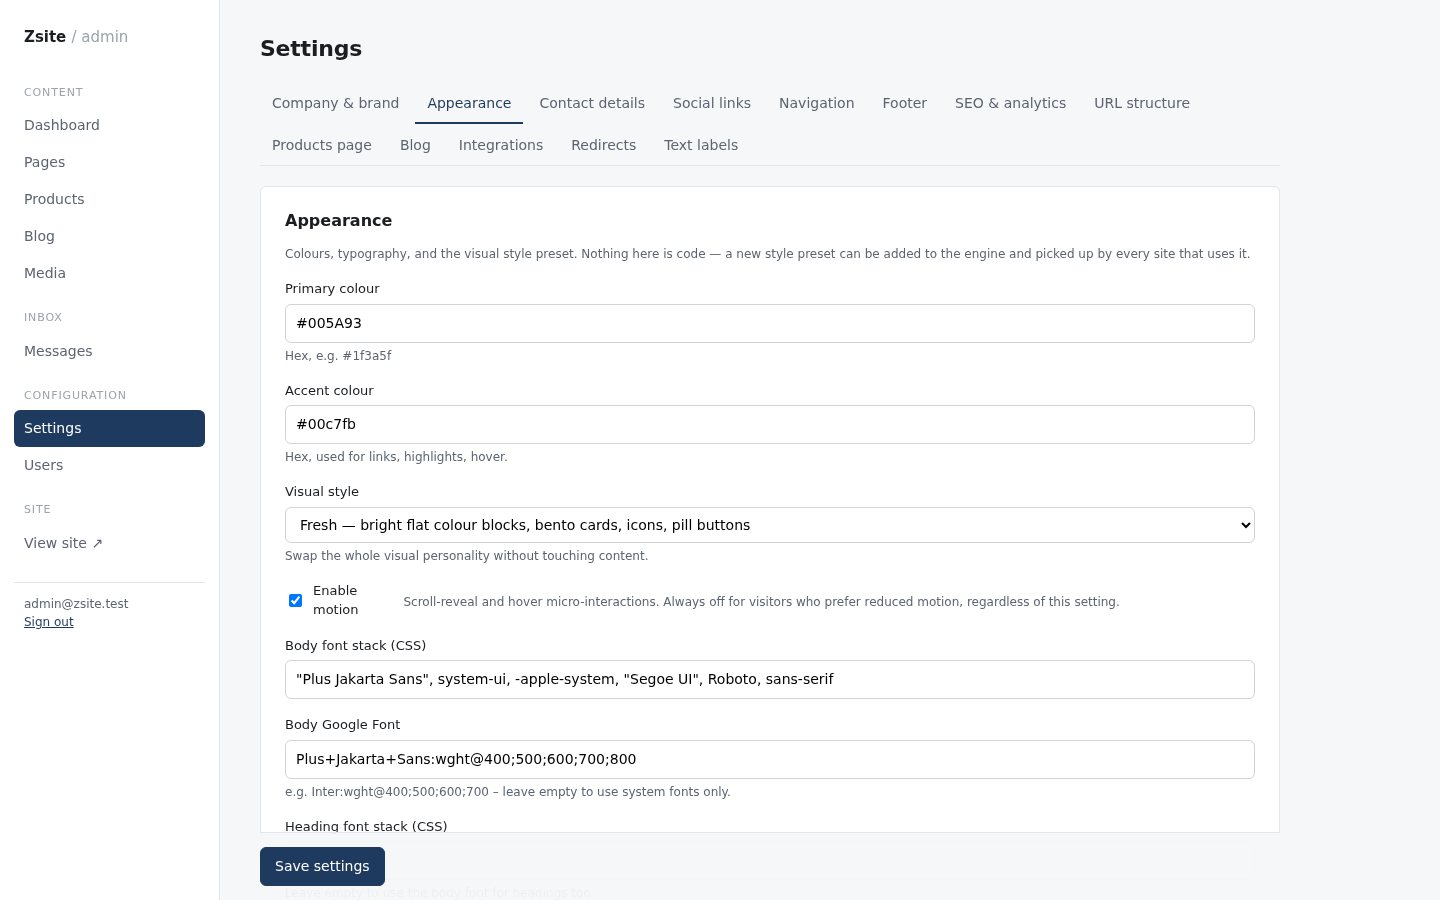
Task: Focus the Primary colour hex field
Action: click(x=770, y=323)
